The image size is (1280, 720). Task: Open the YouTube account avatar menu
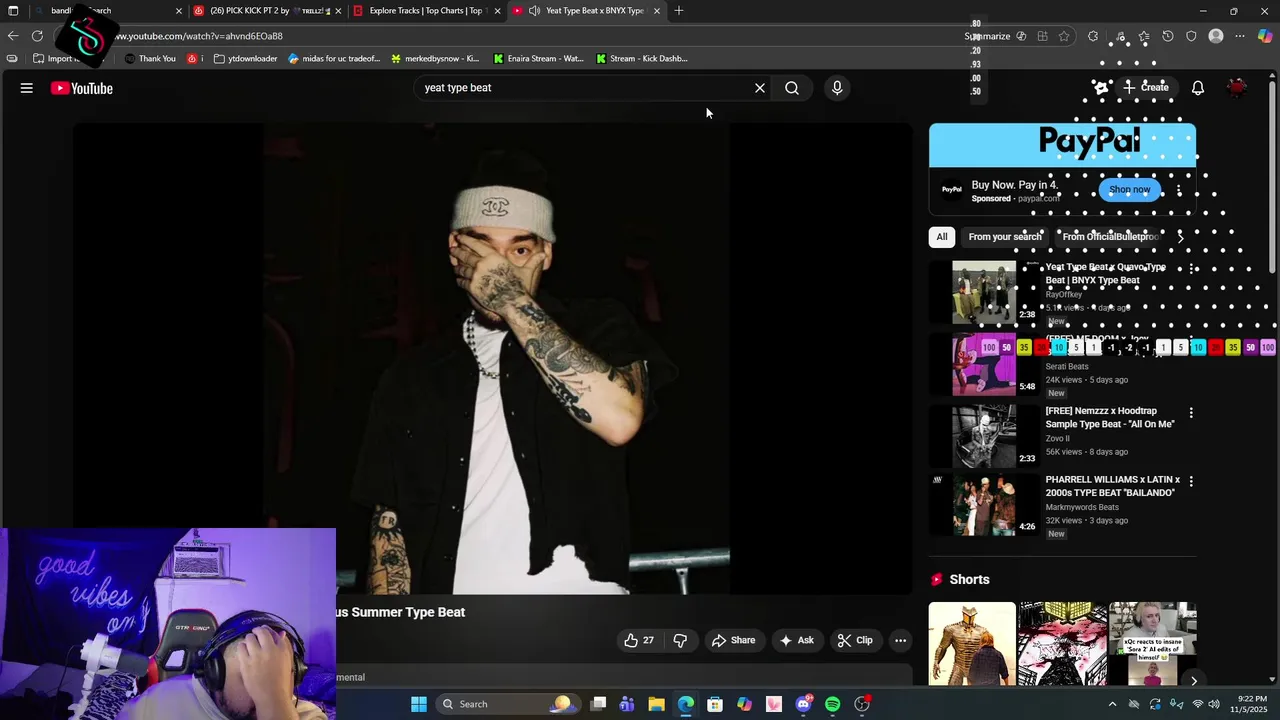pos(1238,88)
